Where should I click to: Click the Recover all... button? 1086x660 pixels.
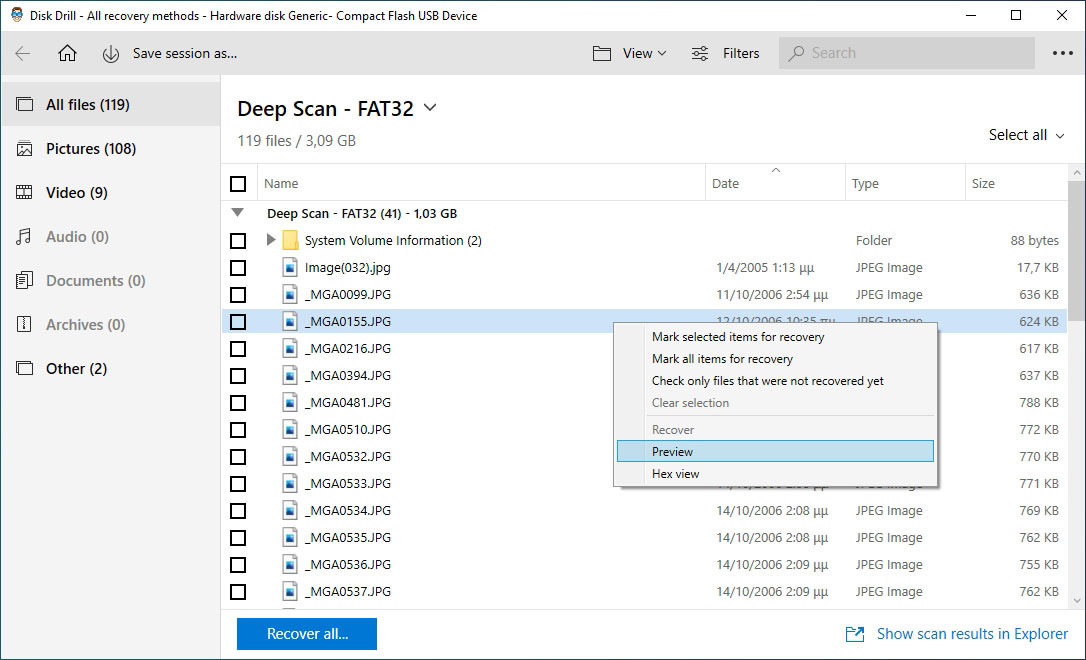[x=307, y=634]
